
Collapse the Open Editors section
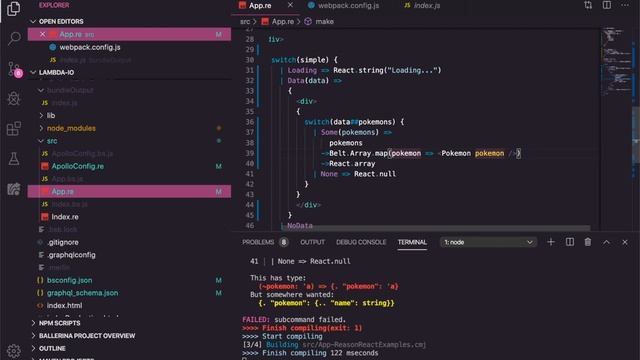tap(33, 21)
